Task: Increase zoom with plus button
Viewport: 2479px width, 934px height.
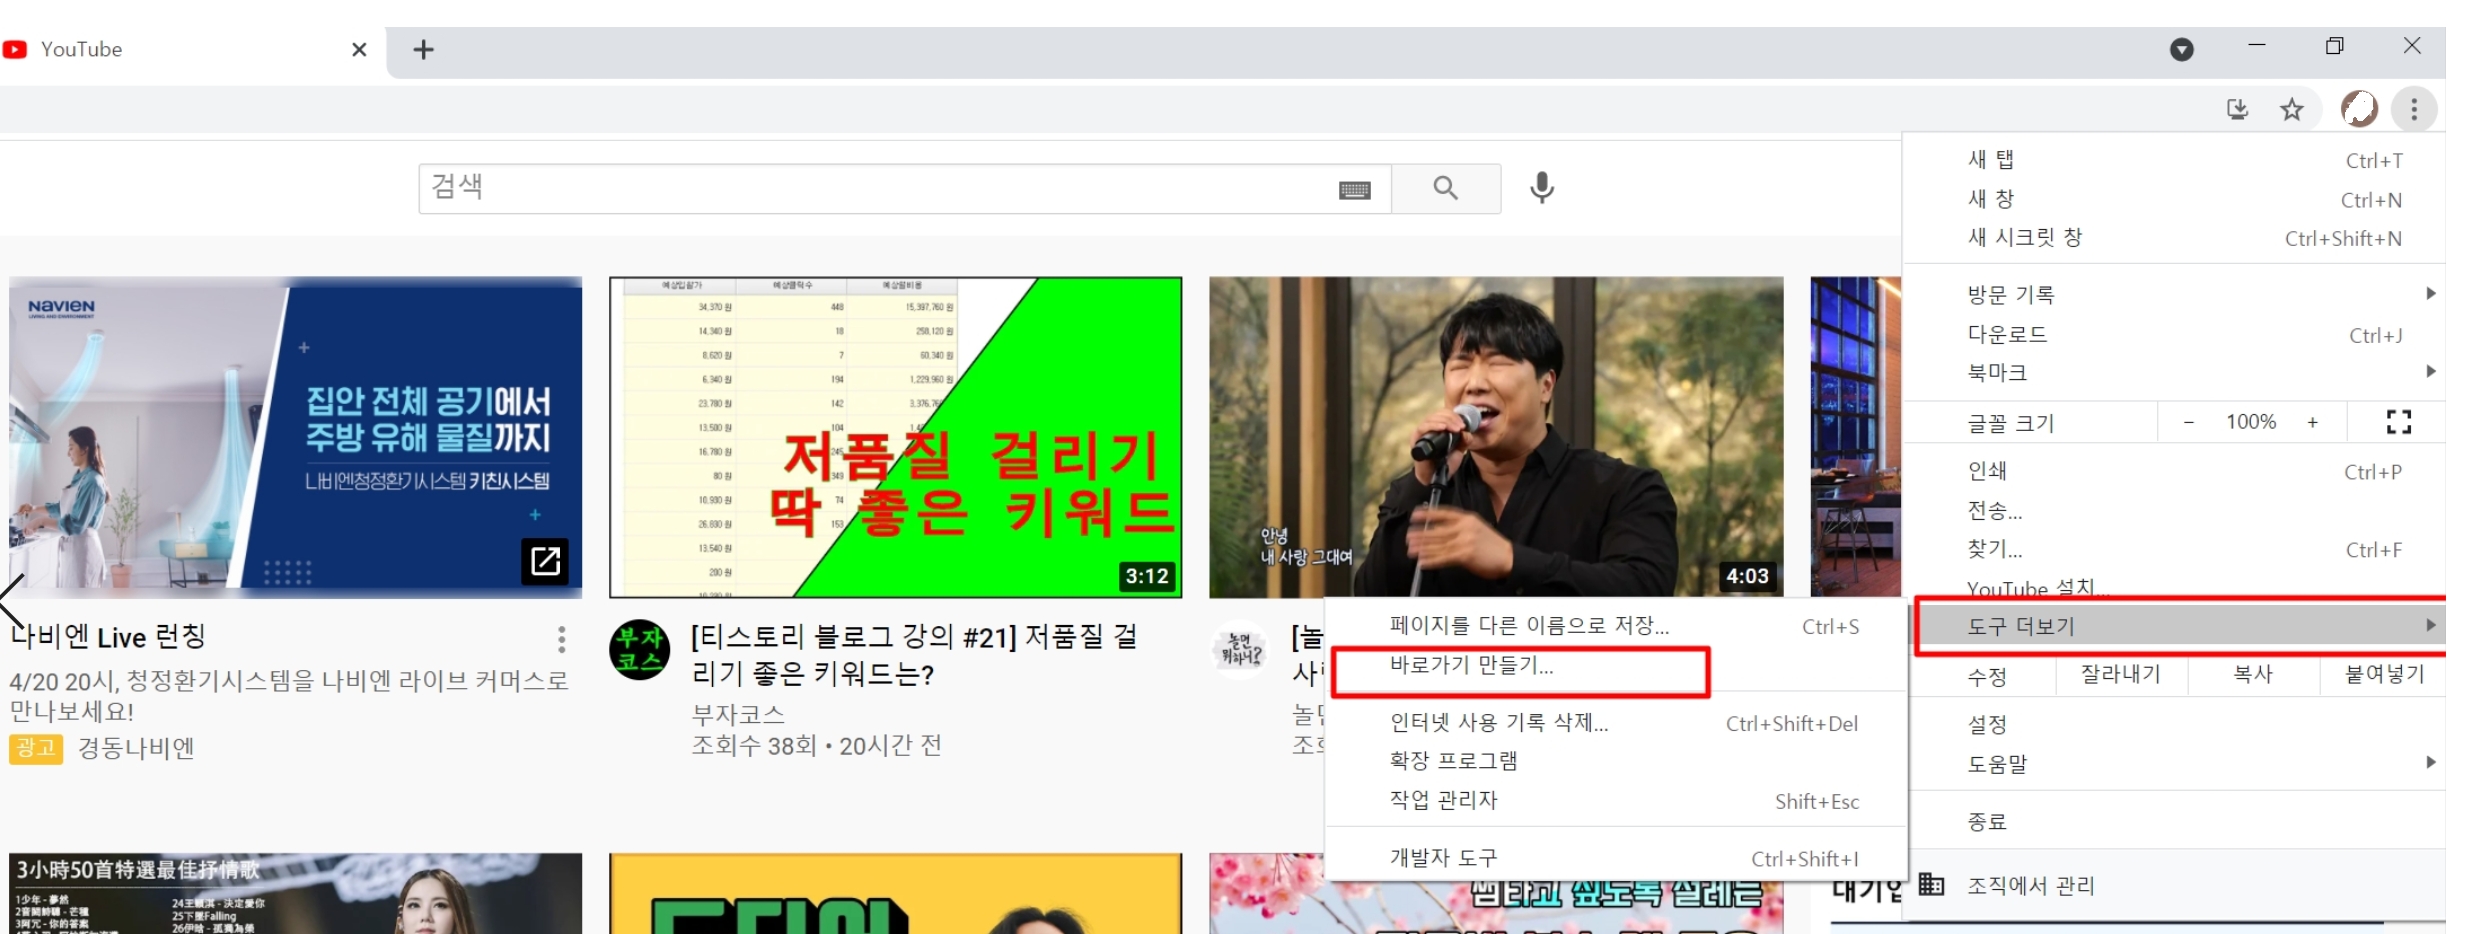Action: coord(2312,423)
